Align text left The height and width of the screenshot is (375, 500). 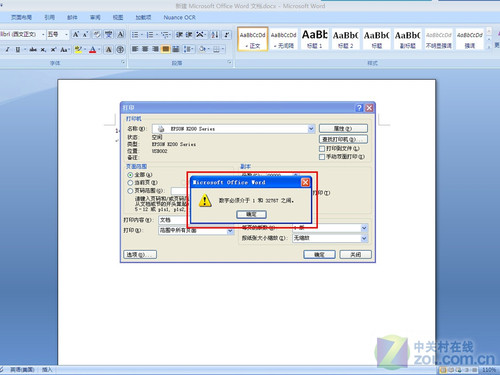point(135,49)
